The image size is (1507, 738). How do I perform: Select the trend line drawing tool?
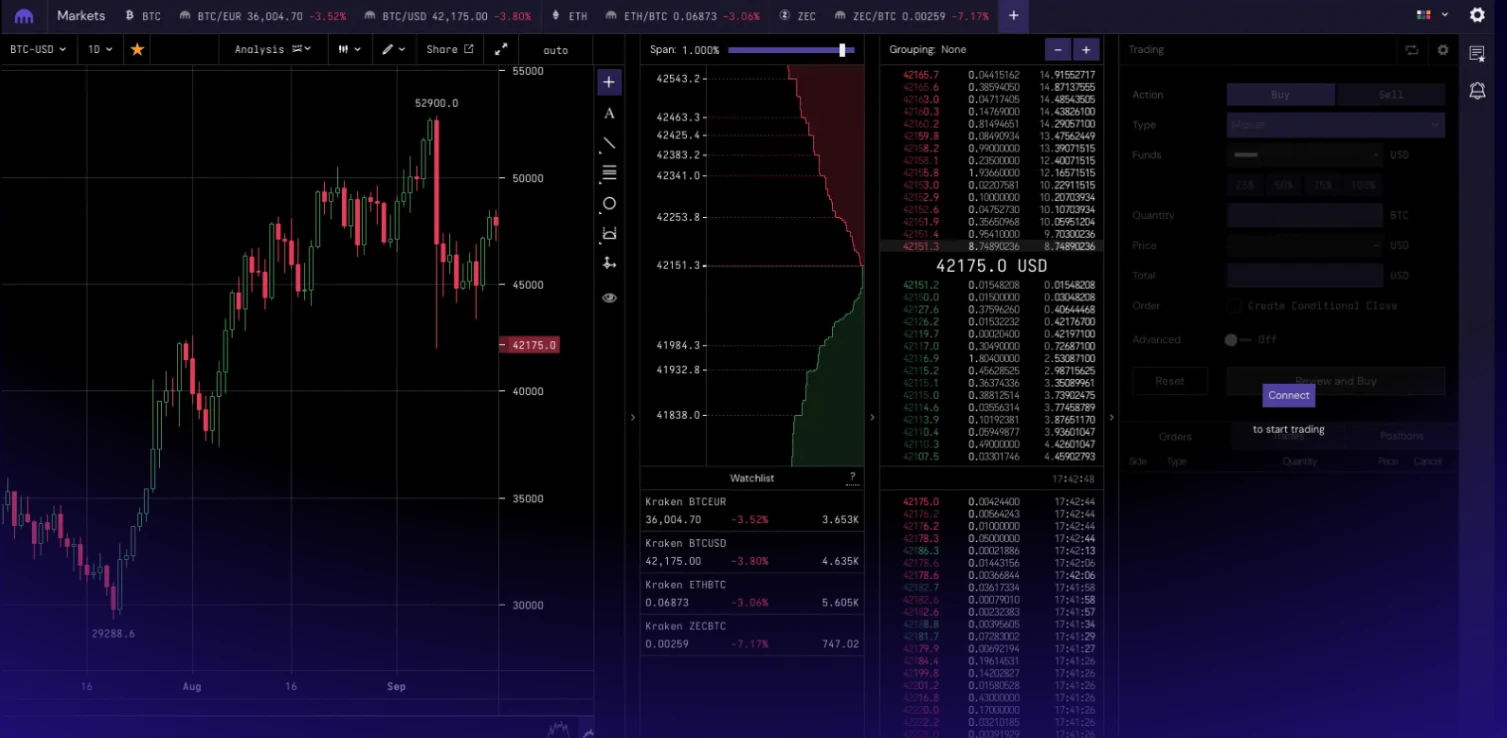(608, 143)
